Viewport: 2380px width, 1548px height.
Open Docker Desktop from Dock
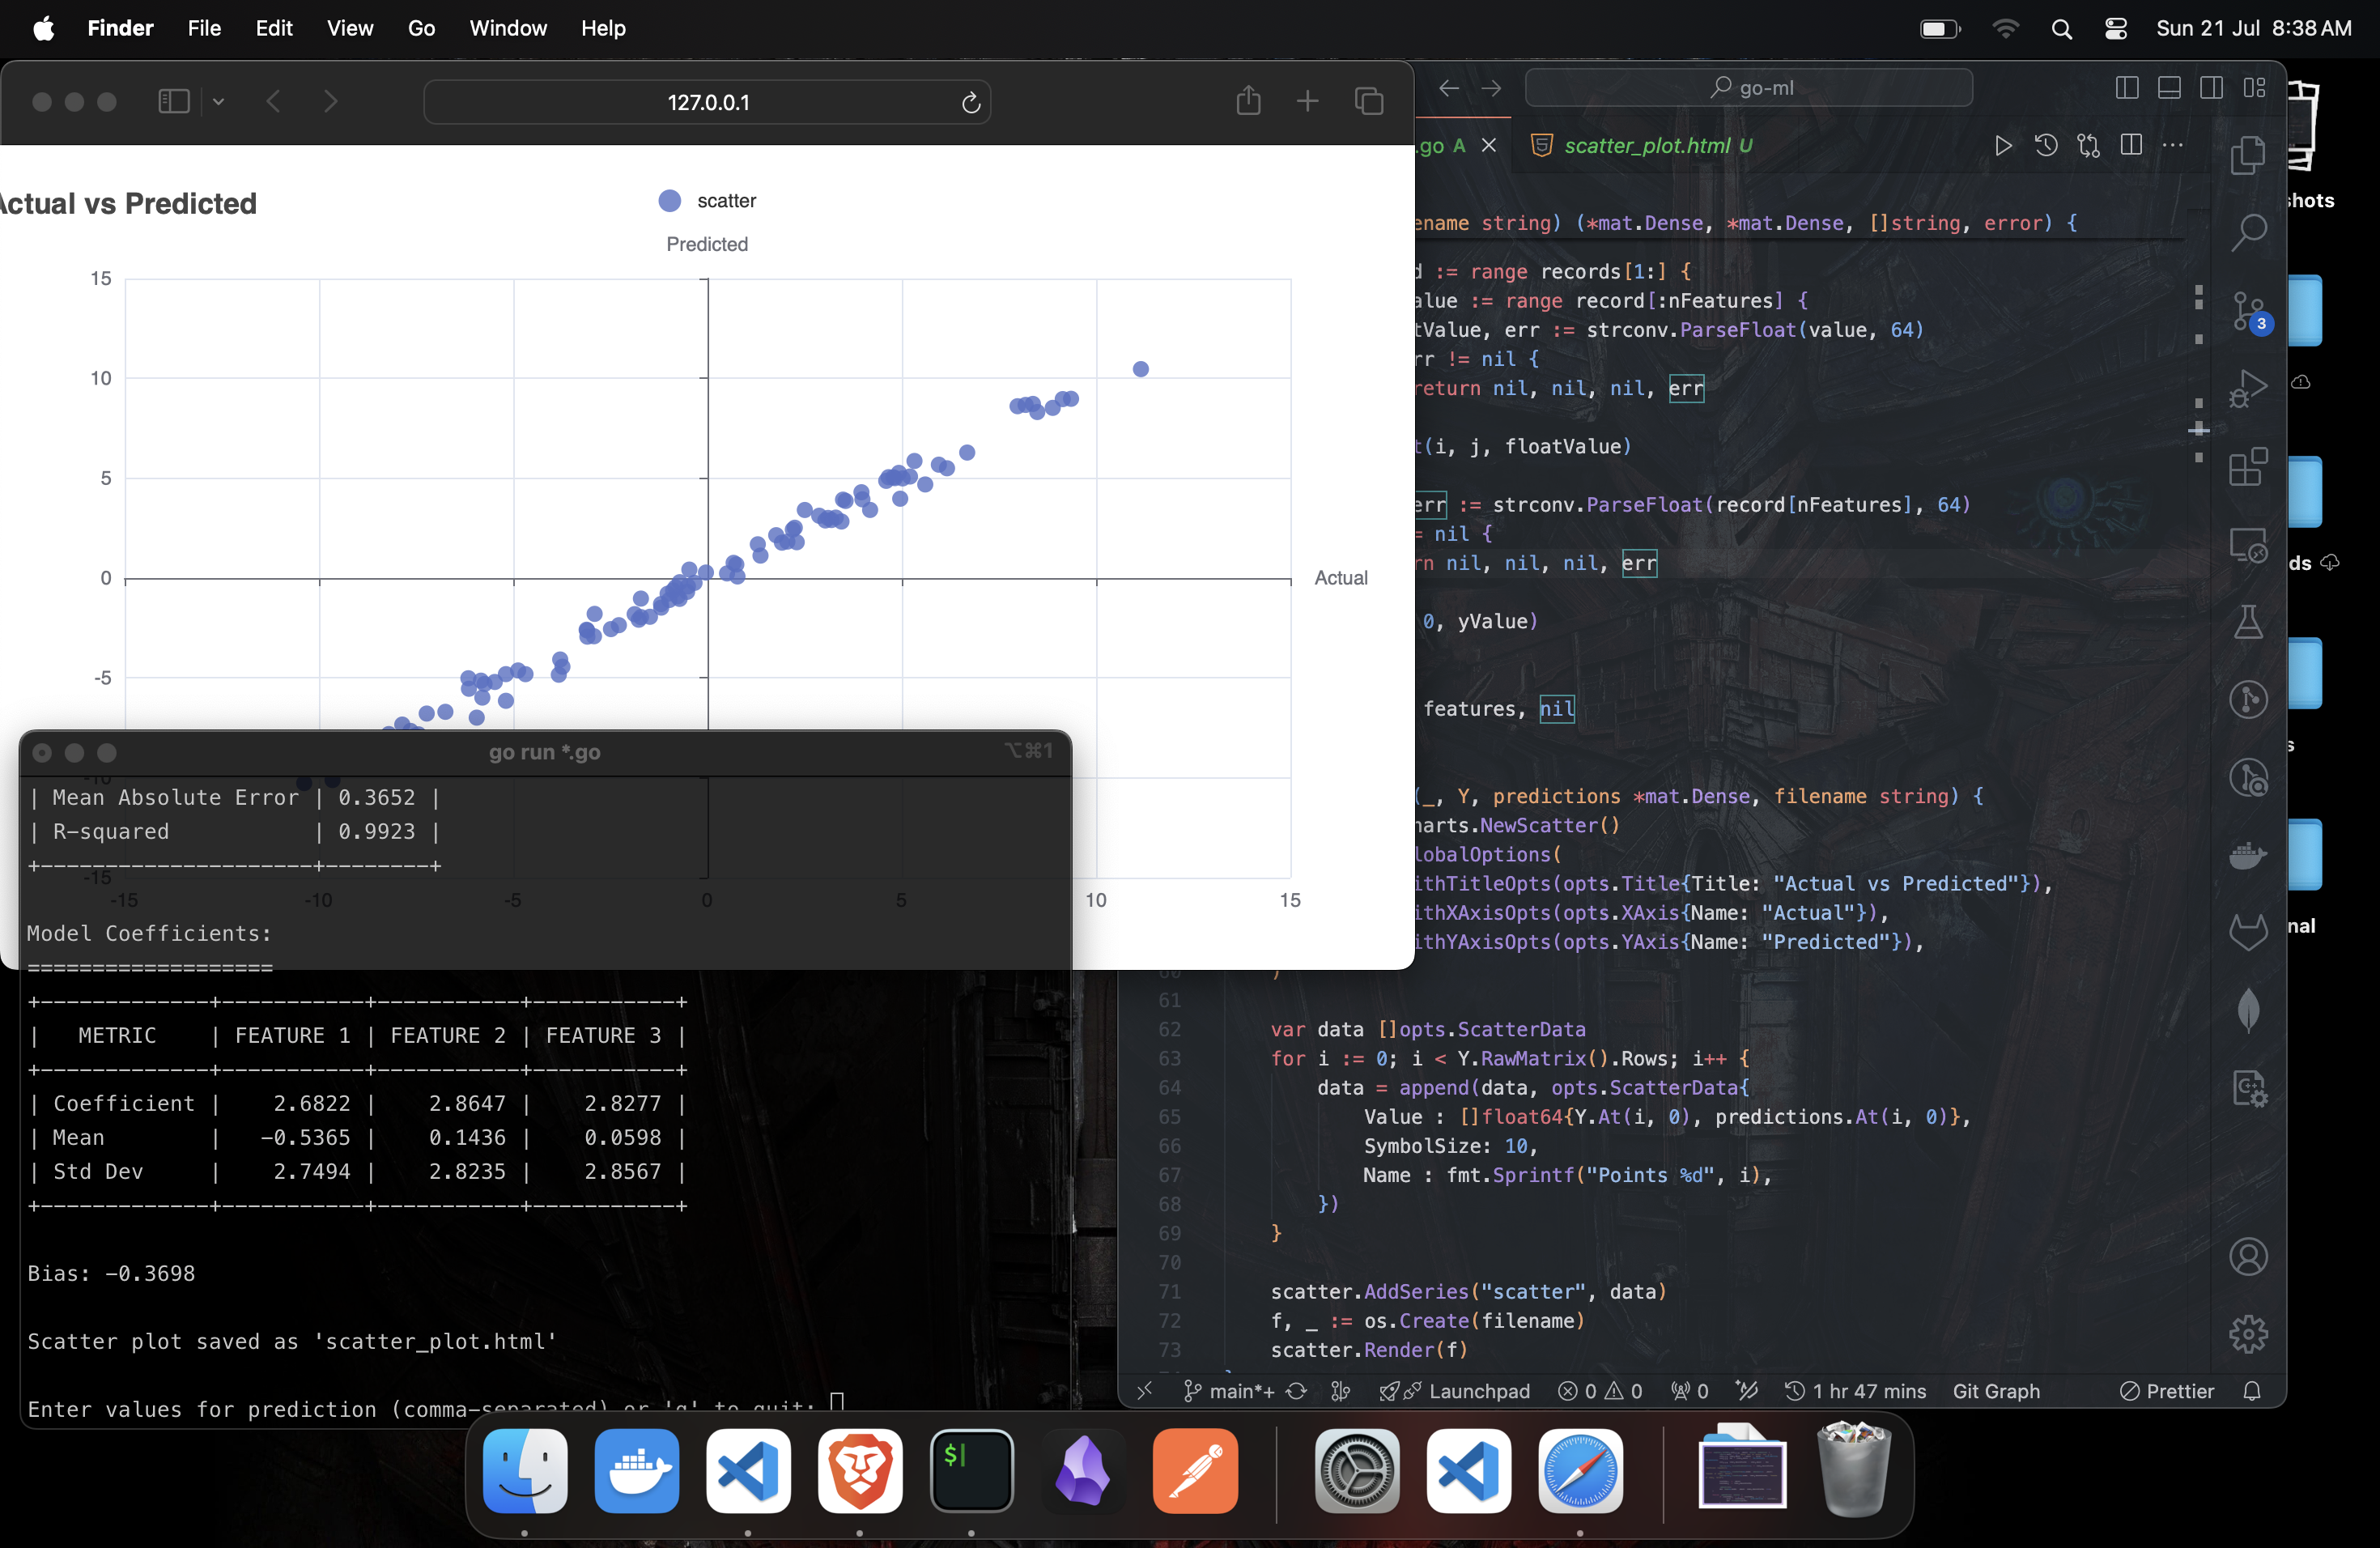click(637, 1471)
